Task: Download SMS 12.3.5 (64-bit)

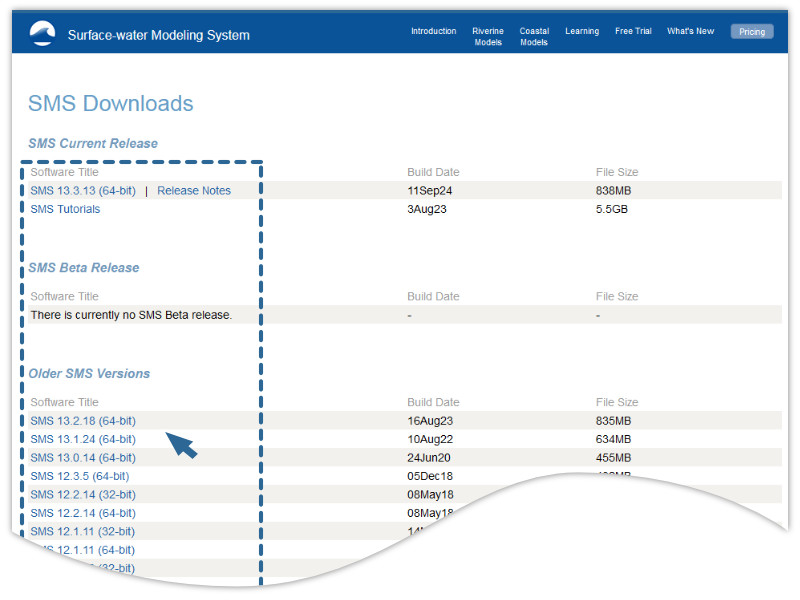Action: click(x=80, y=476)
